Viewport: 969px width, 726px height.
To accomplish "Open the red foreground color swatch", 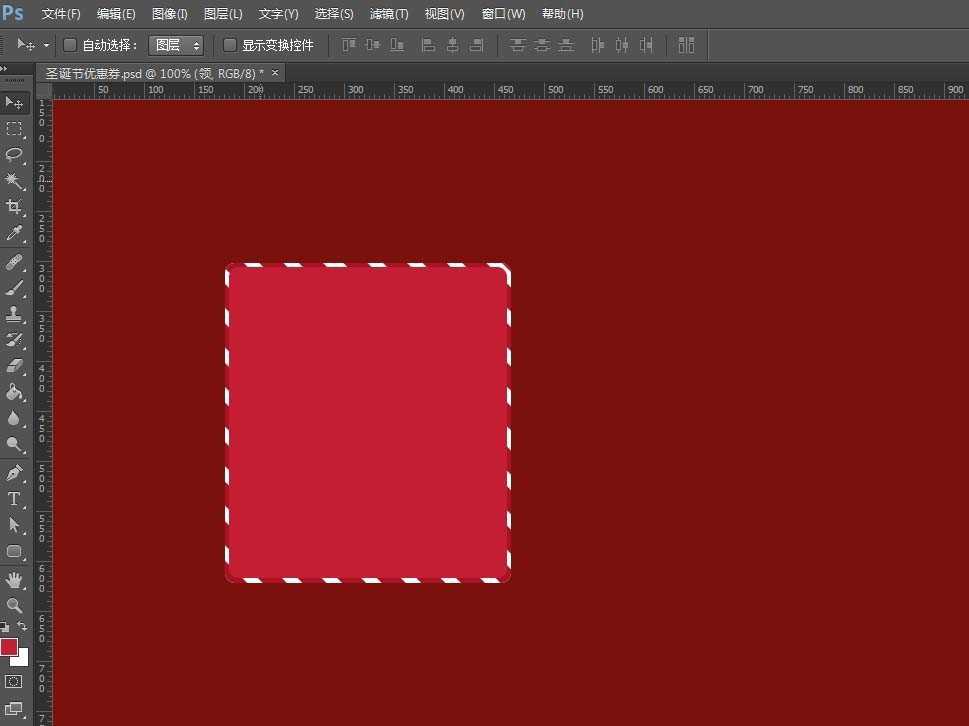I will [x=9, y=647].
